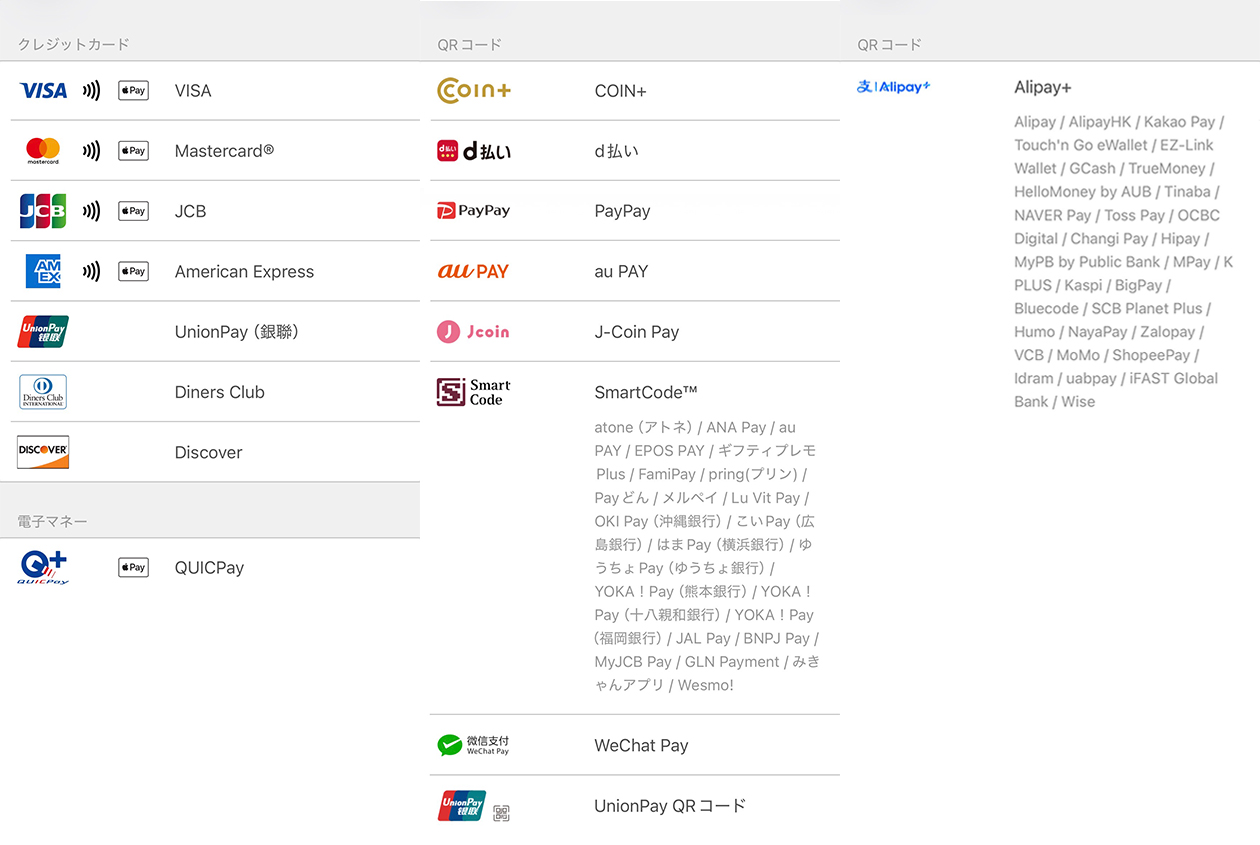Click the Mastercard® text label
The image size is (1260, 845).
[x=224, y=151]
